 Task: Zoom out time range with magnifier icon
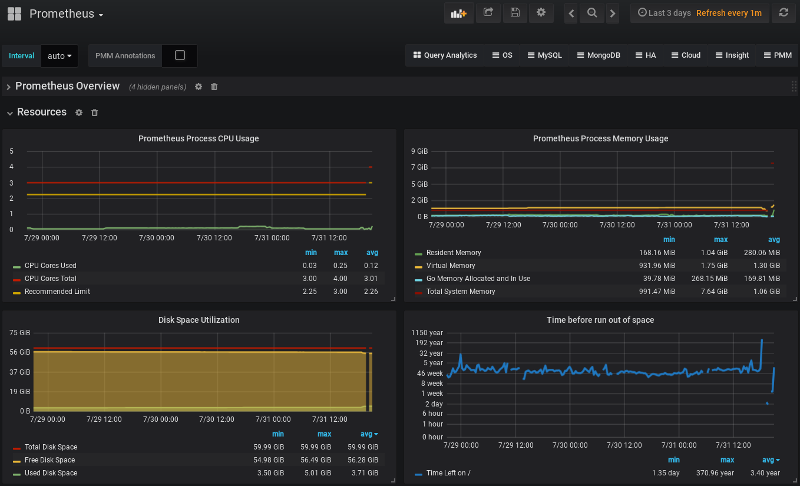click(592, 13)
